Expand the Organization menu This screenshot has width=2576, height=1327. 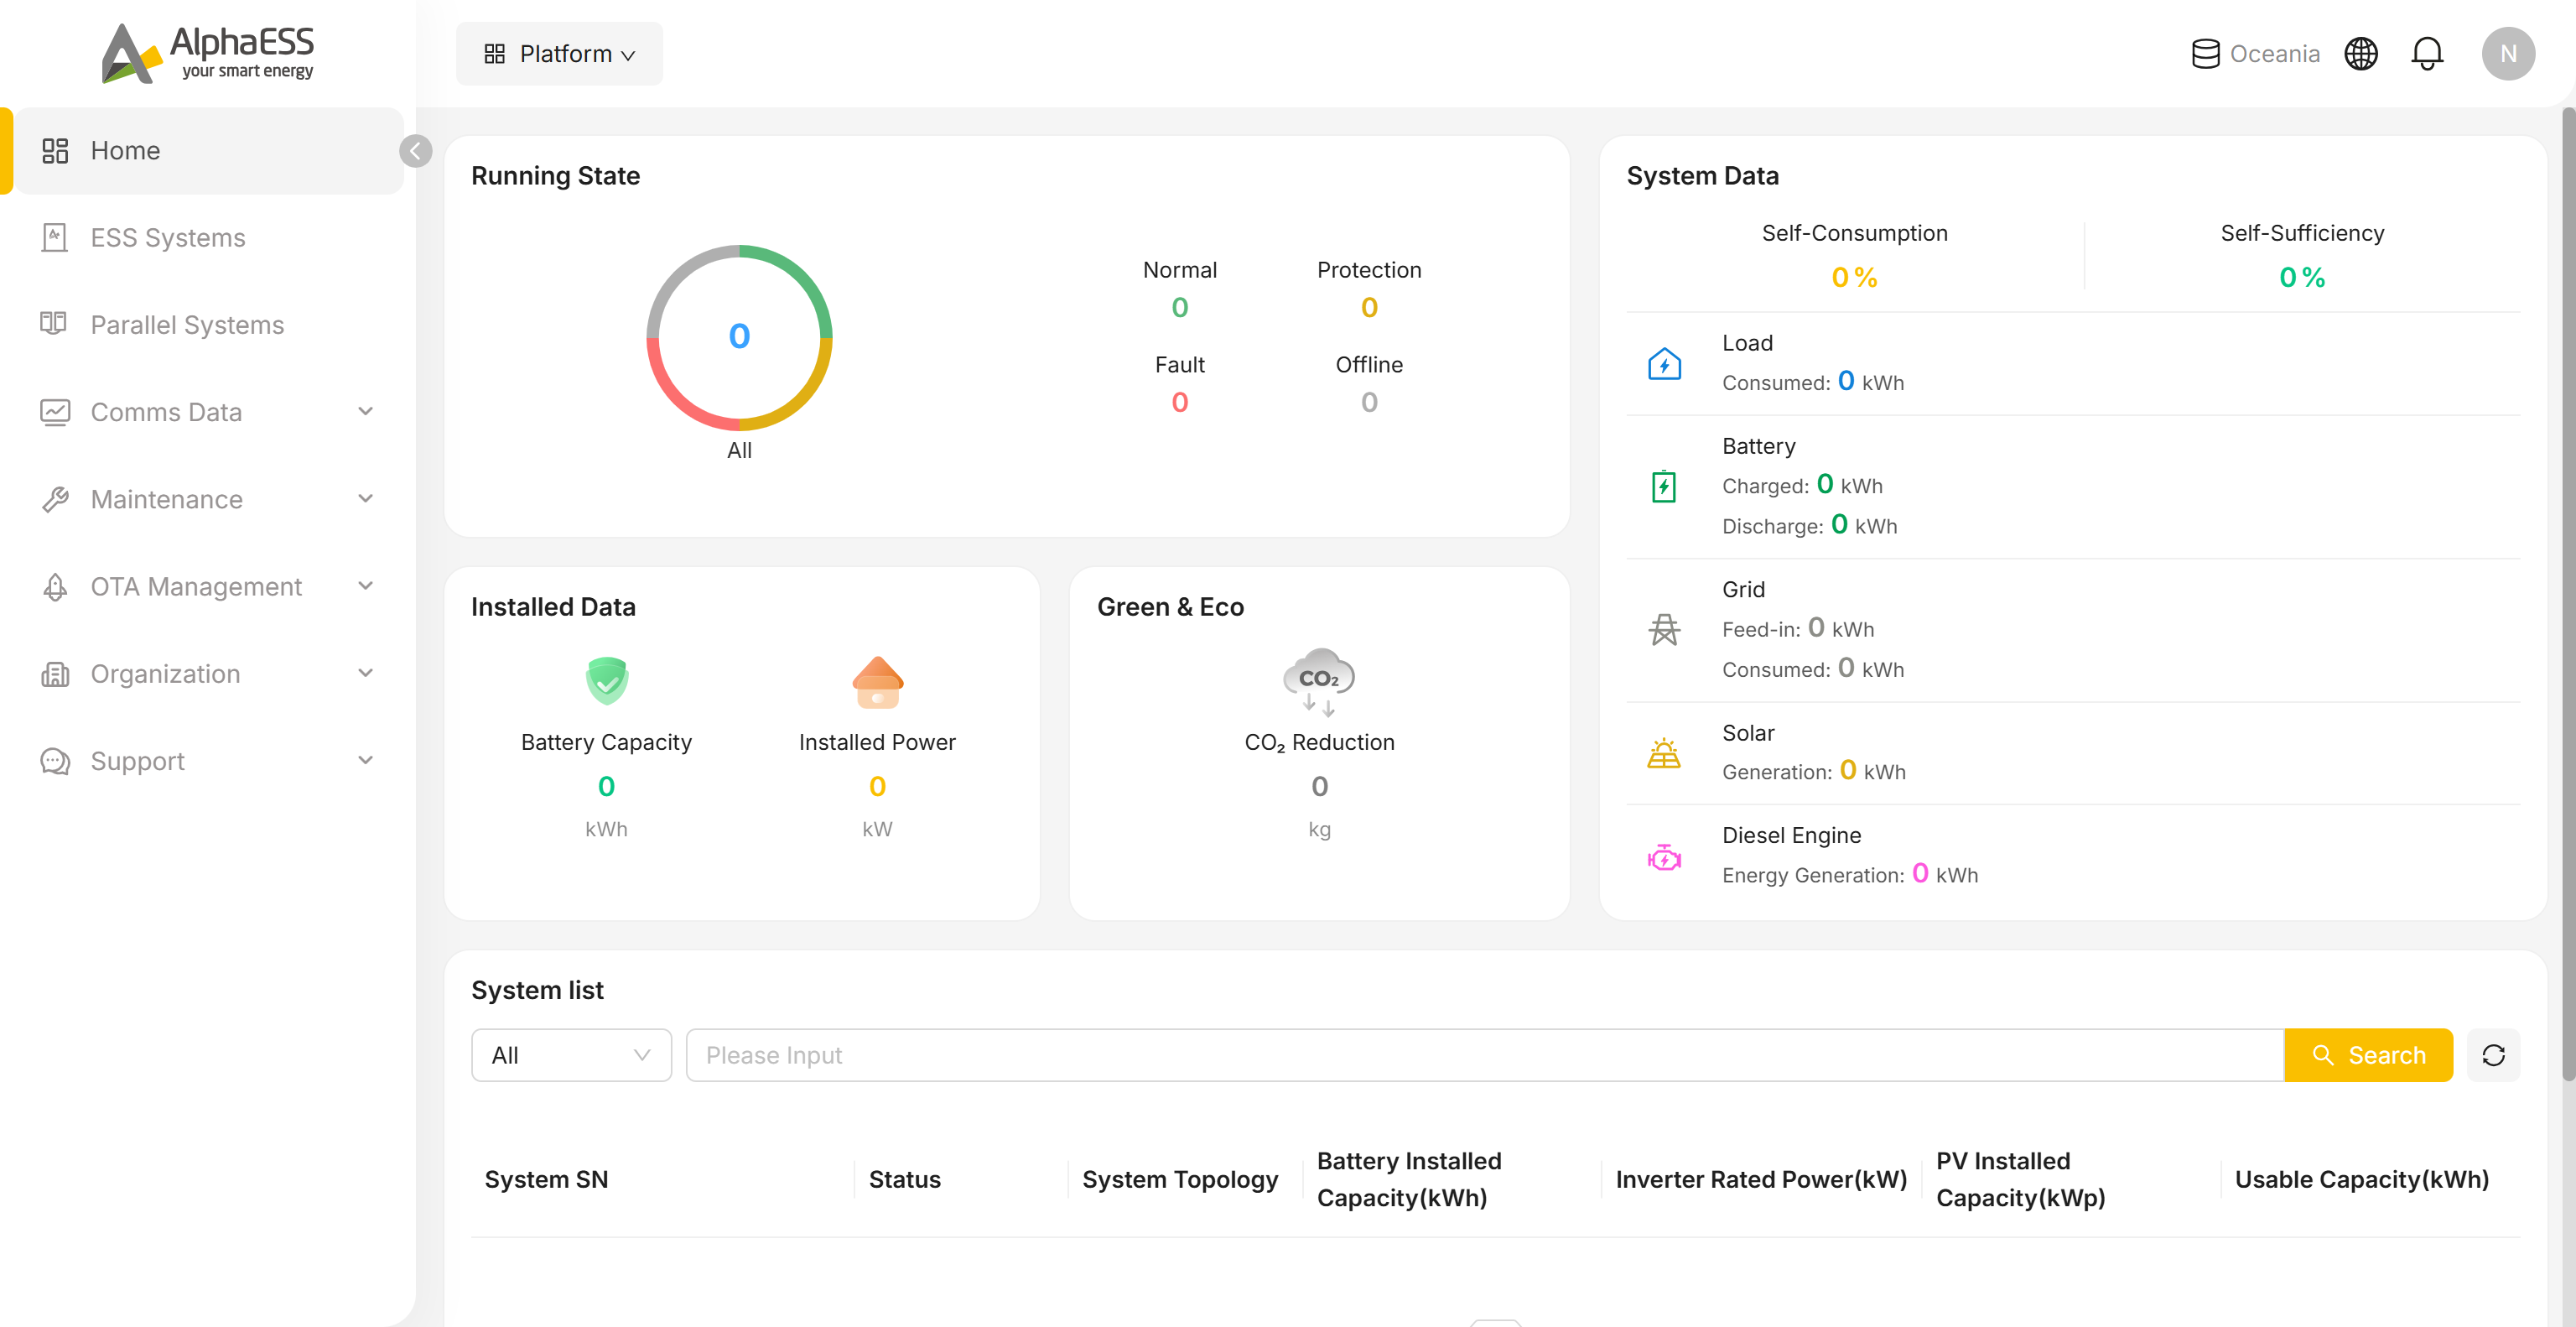pos(208,674)
